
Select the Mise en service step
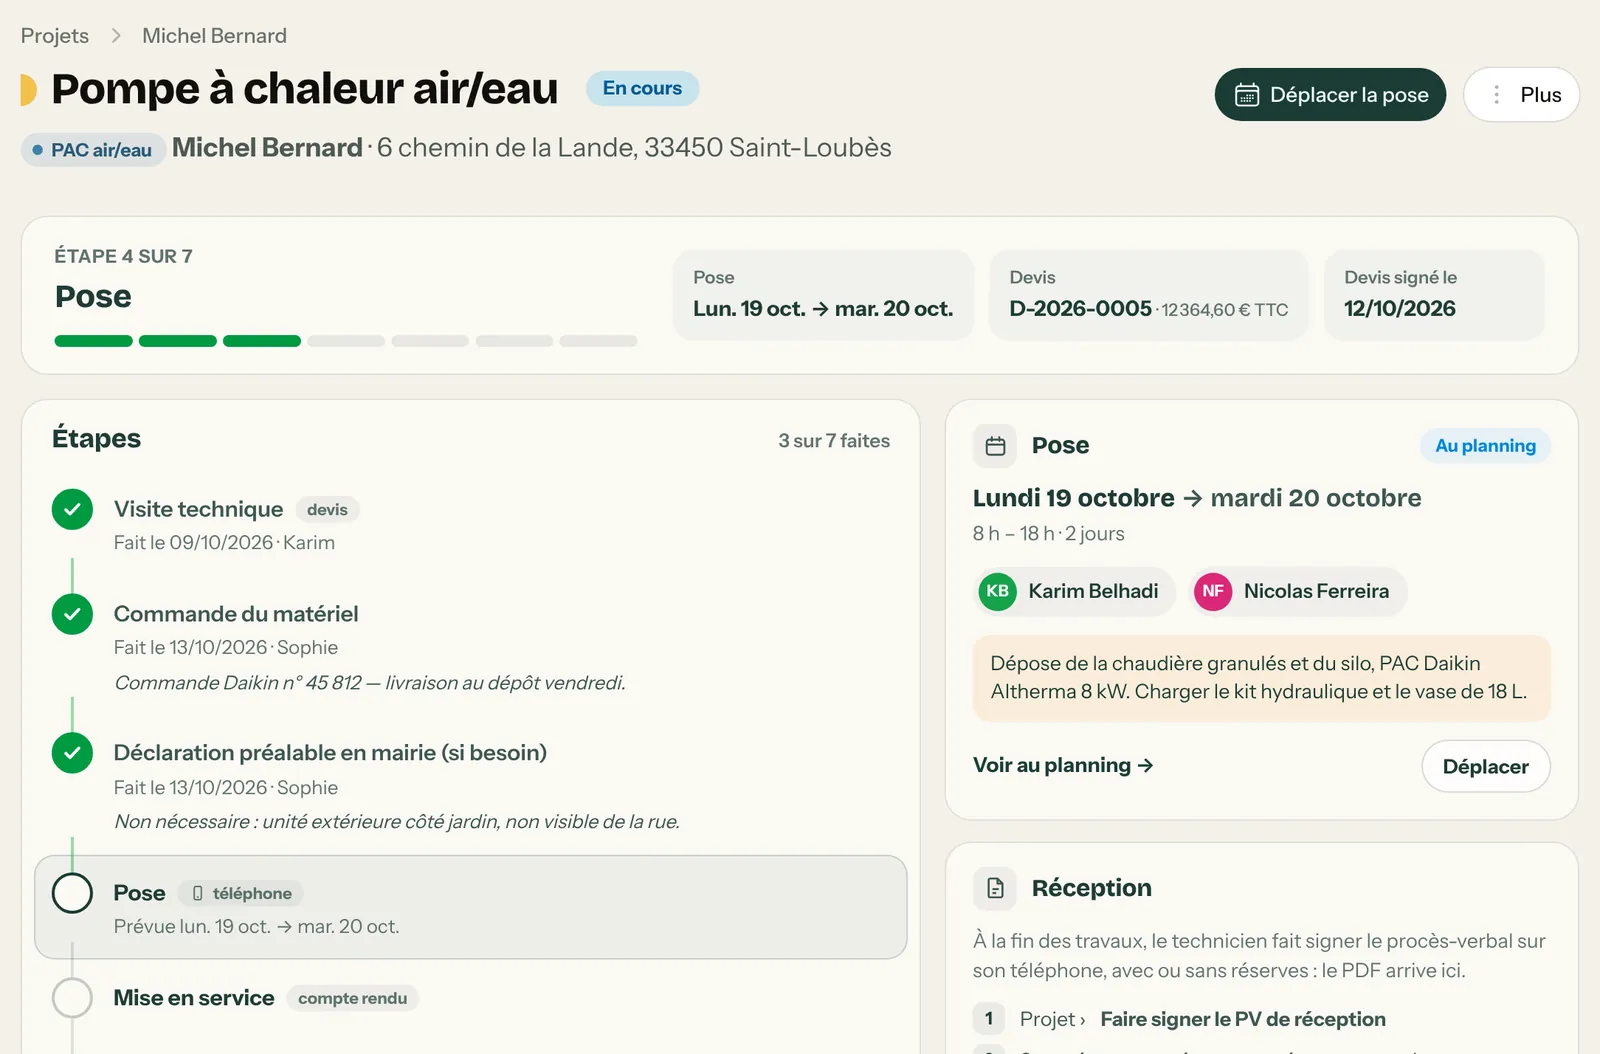[194, 998]
